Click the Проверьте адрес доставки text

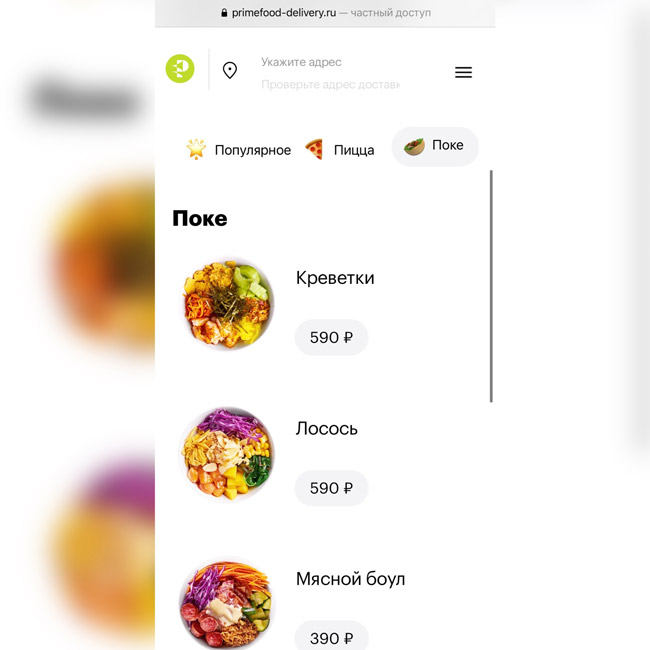click(x=330, y=85)
